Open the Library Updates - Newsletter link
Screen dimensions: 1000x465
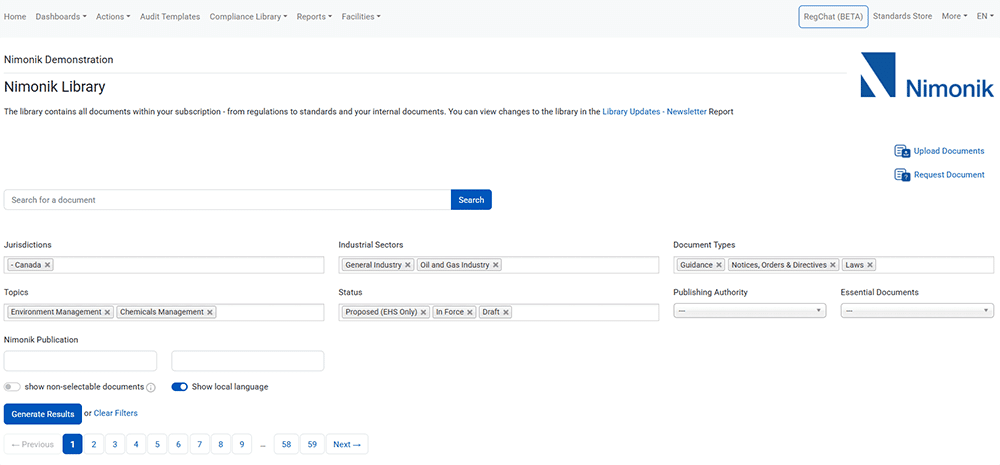(x=654, y=111)
